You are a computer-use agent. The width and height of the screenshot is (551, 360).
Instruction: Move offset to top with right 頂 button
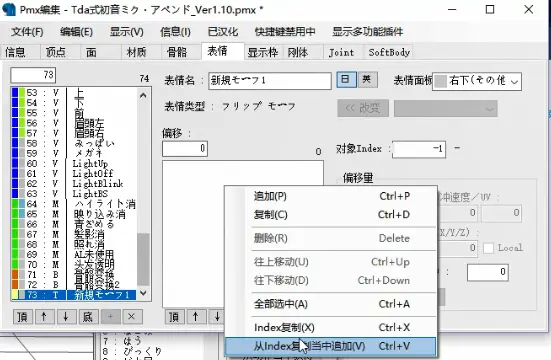coord(174,317)
